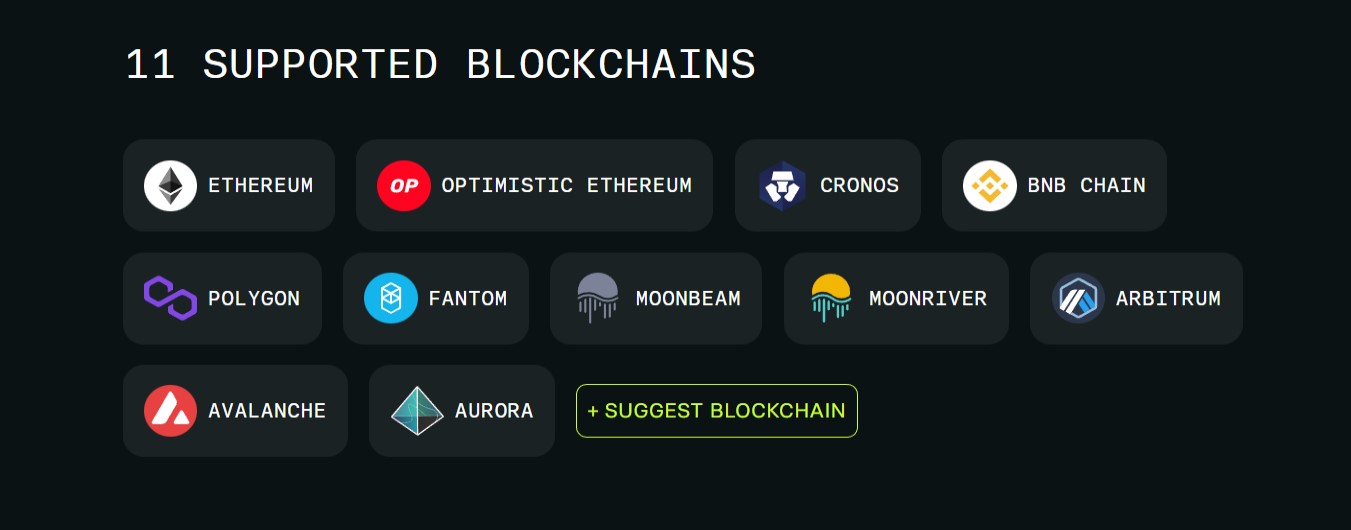Image resolution: width=1351 pixels, height=530 pixels.
Task: Select the Ethereum text label
Action: coord(260,186)
